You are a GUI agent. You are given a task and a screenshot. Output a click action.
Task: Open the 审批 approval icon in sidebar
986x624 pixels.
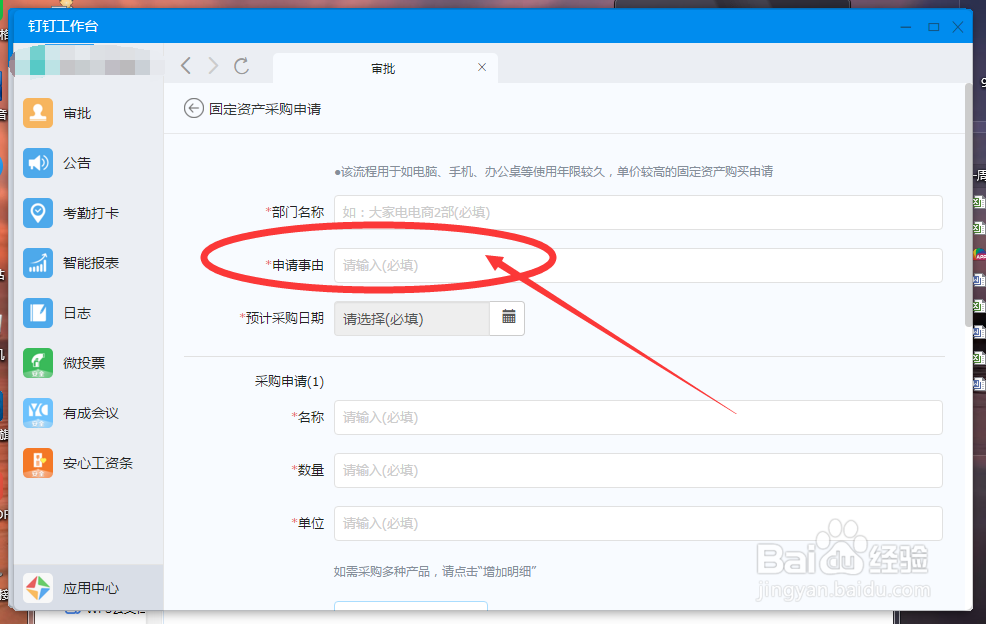(x=37, y=113)
